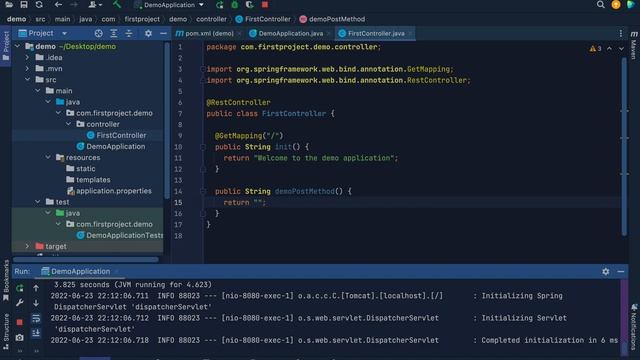Rerun DemoApplication from top toolbar
The image size is (640, 360).
[x=220, y=5]
